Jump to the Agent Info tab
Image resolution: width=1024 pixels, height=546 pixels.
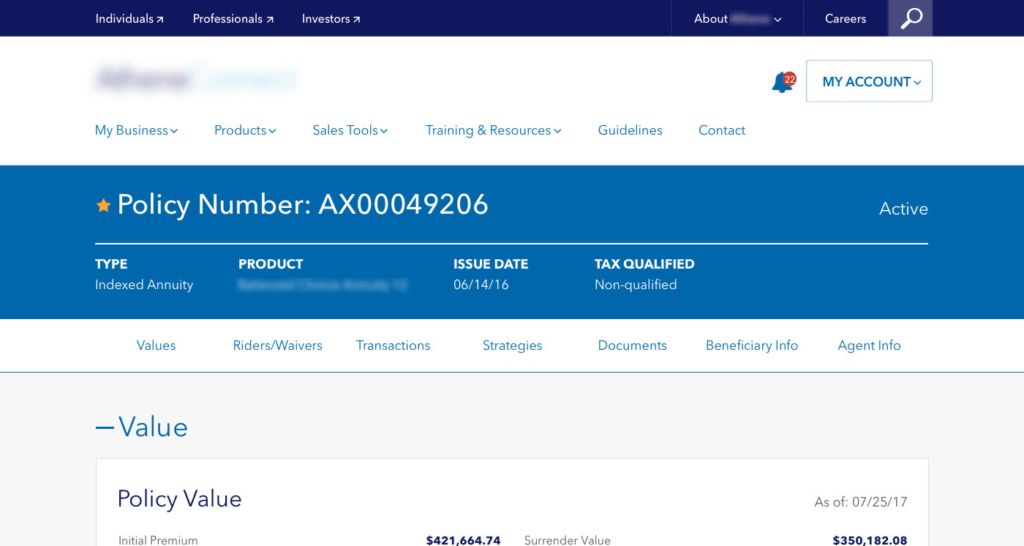click(869, 345)
